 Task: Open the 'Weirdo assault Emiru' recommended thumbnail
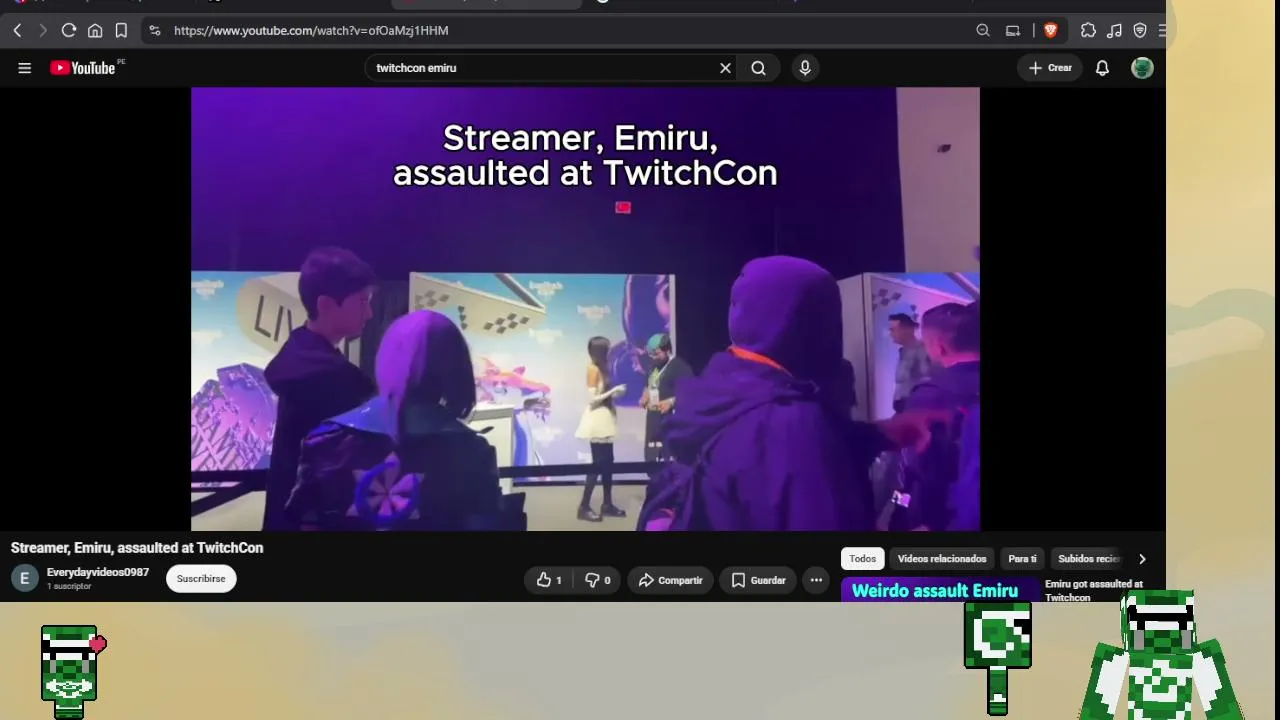click(940, 590)
